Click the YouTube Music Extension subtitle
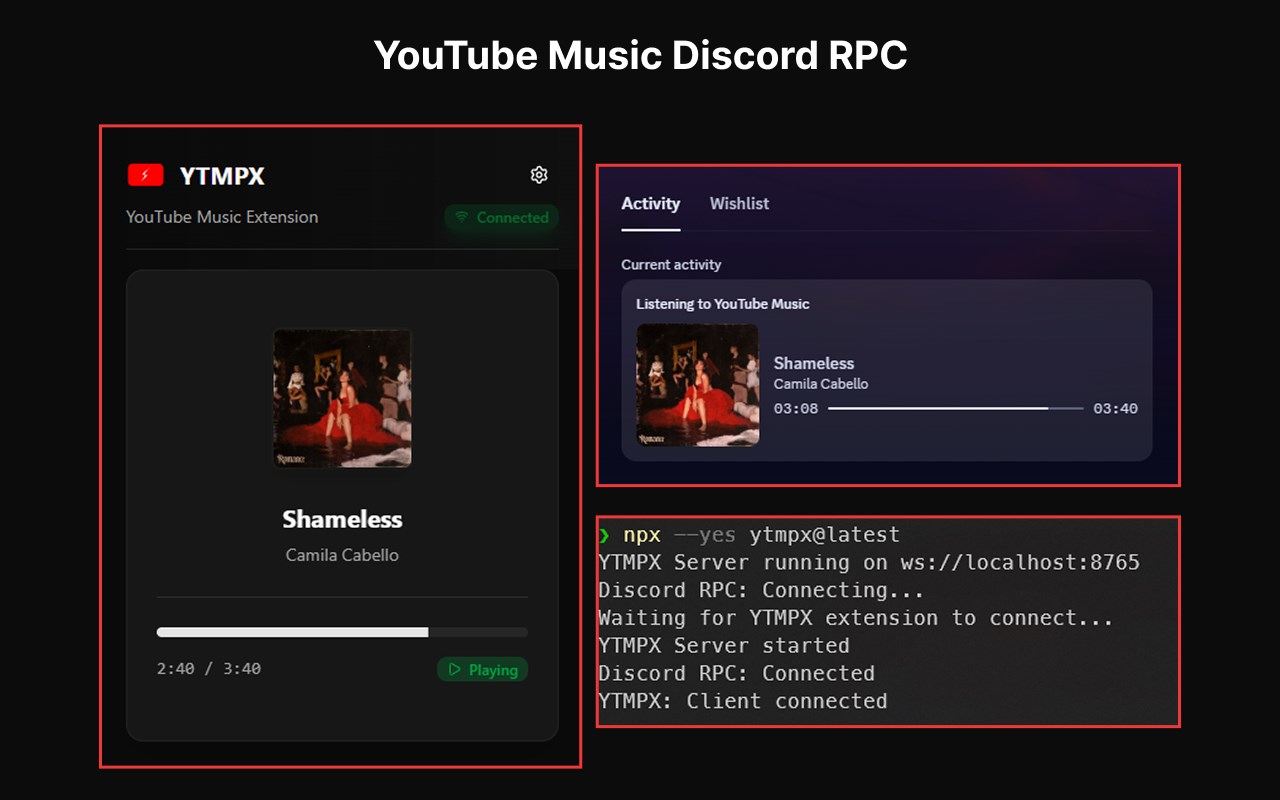Viewport: 1280px width, 800px height. 222,217
